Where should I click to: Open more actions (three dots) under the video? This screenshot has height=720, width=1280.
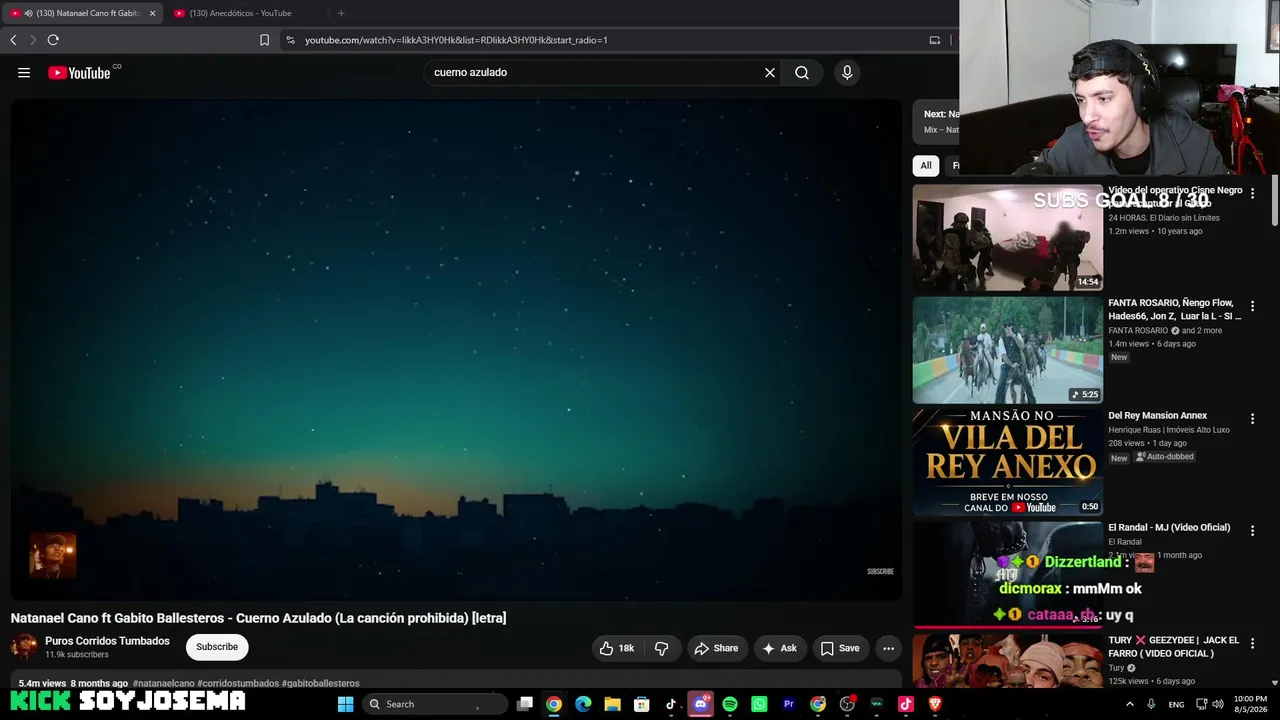pos(888,648)
